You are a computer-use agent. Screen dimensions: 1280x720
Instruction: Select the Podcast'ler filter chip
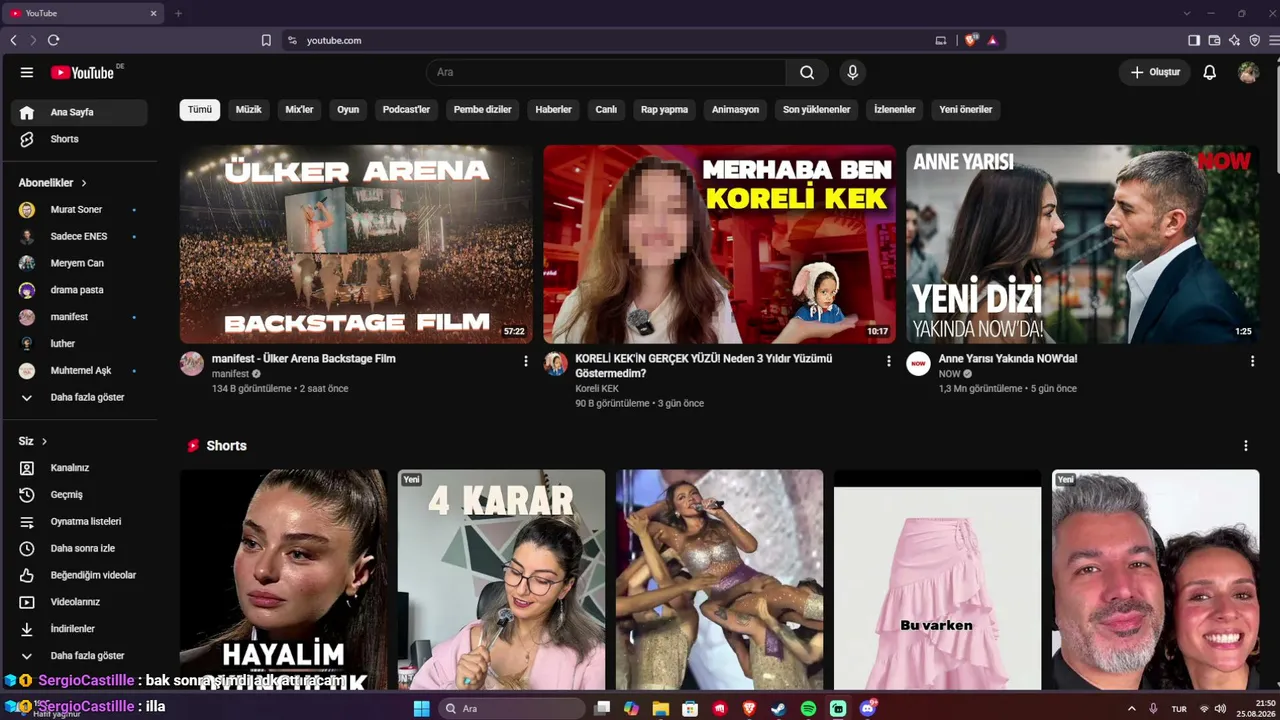(406, 110)
